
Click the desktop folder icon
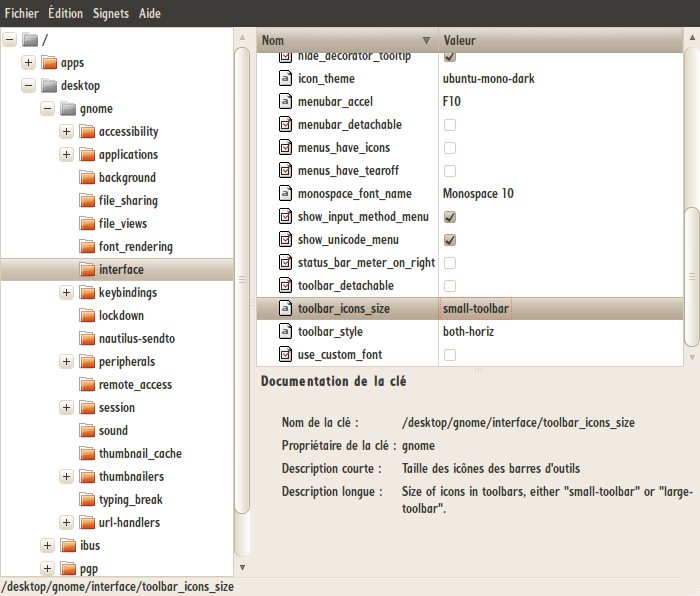point(49,85)
